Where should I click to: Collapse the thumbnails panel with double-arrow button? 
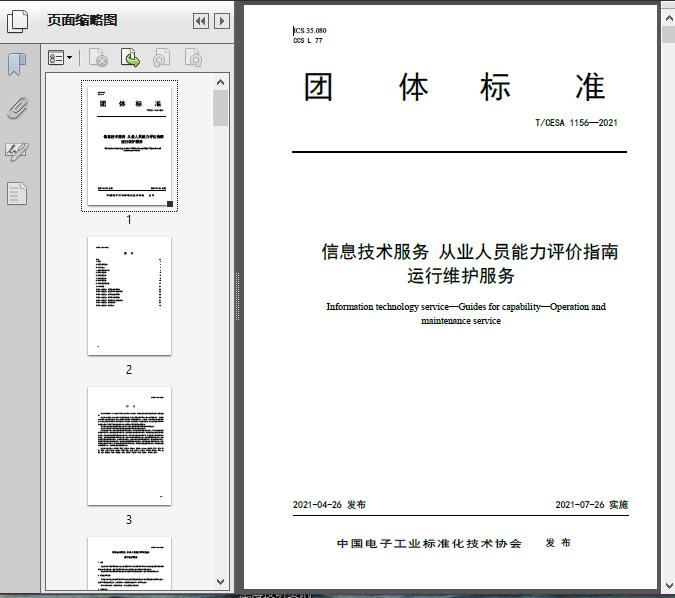click(x=201, y=21)
